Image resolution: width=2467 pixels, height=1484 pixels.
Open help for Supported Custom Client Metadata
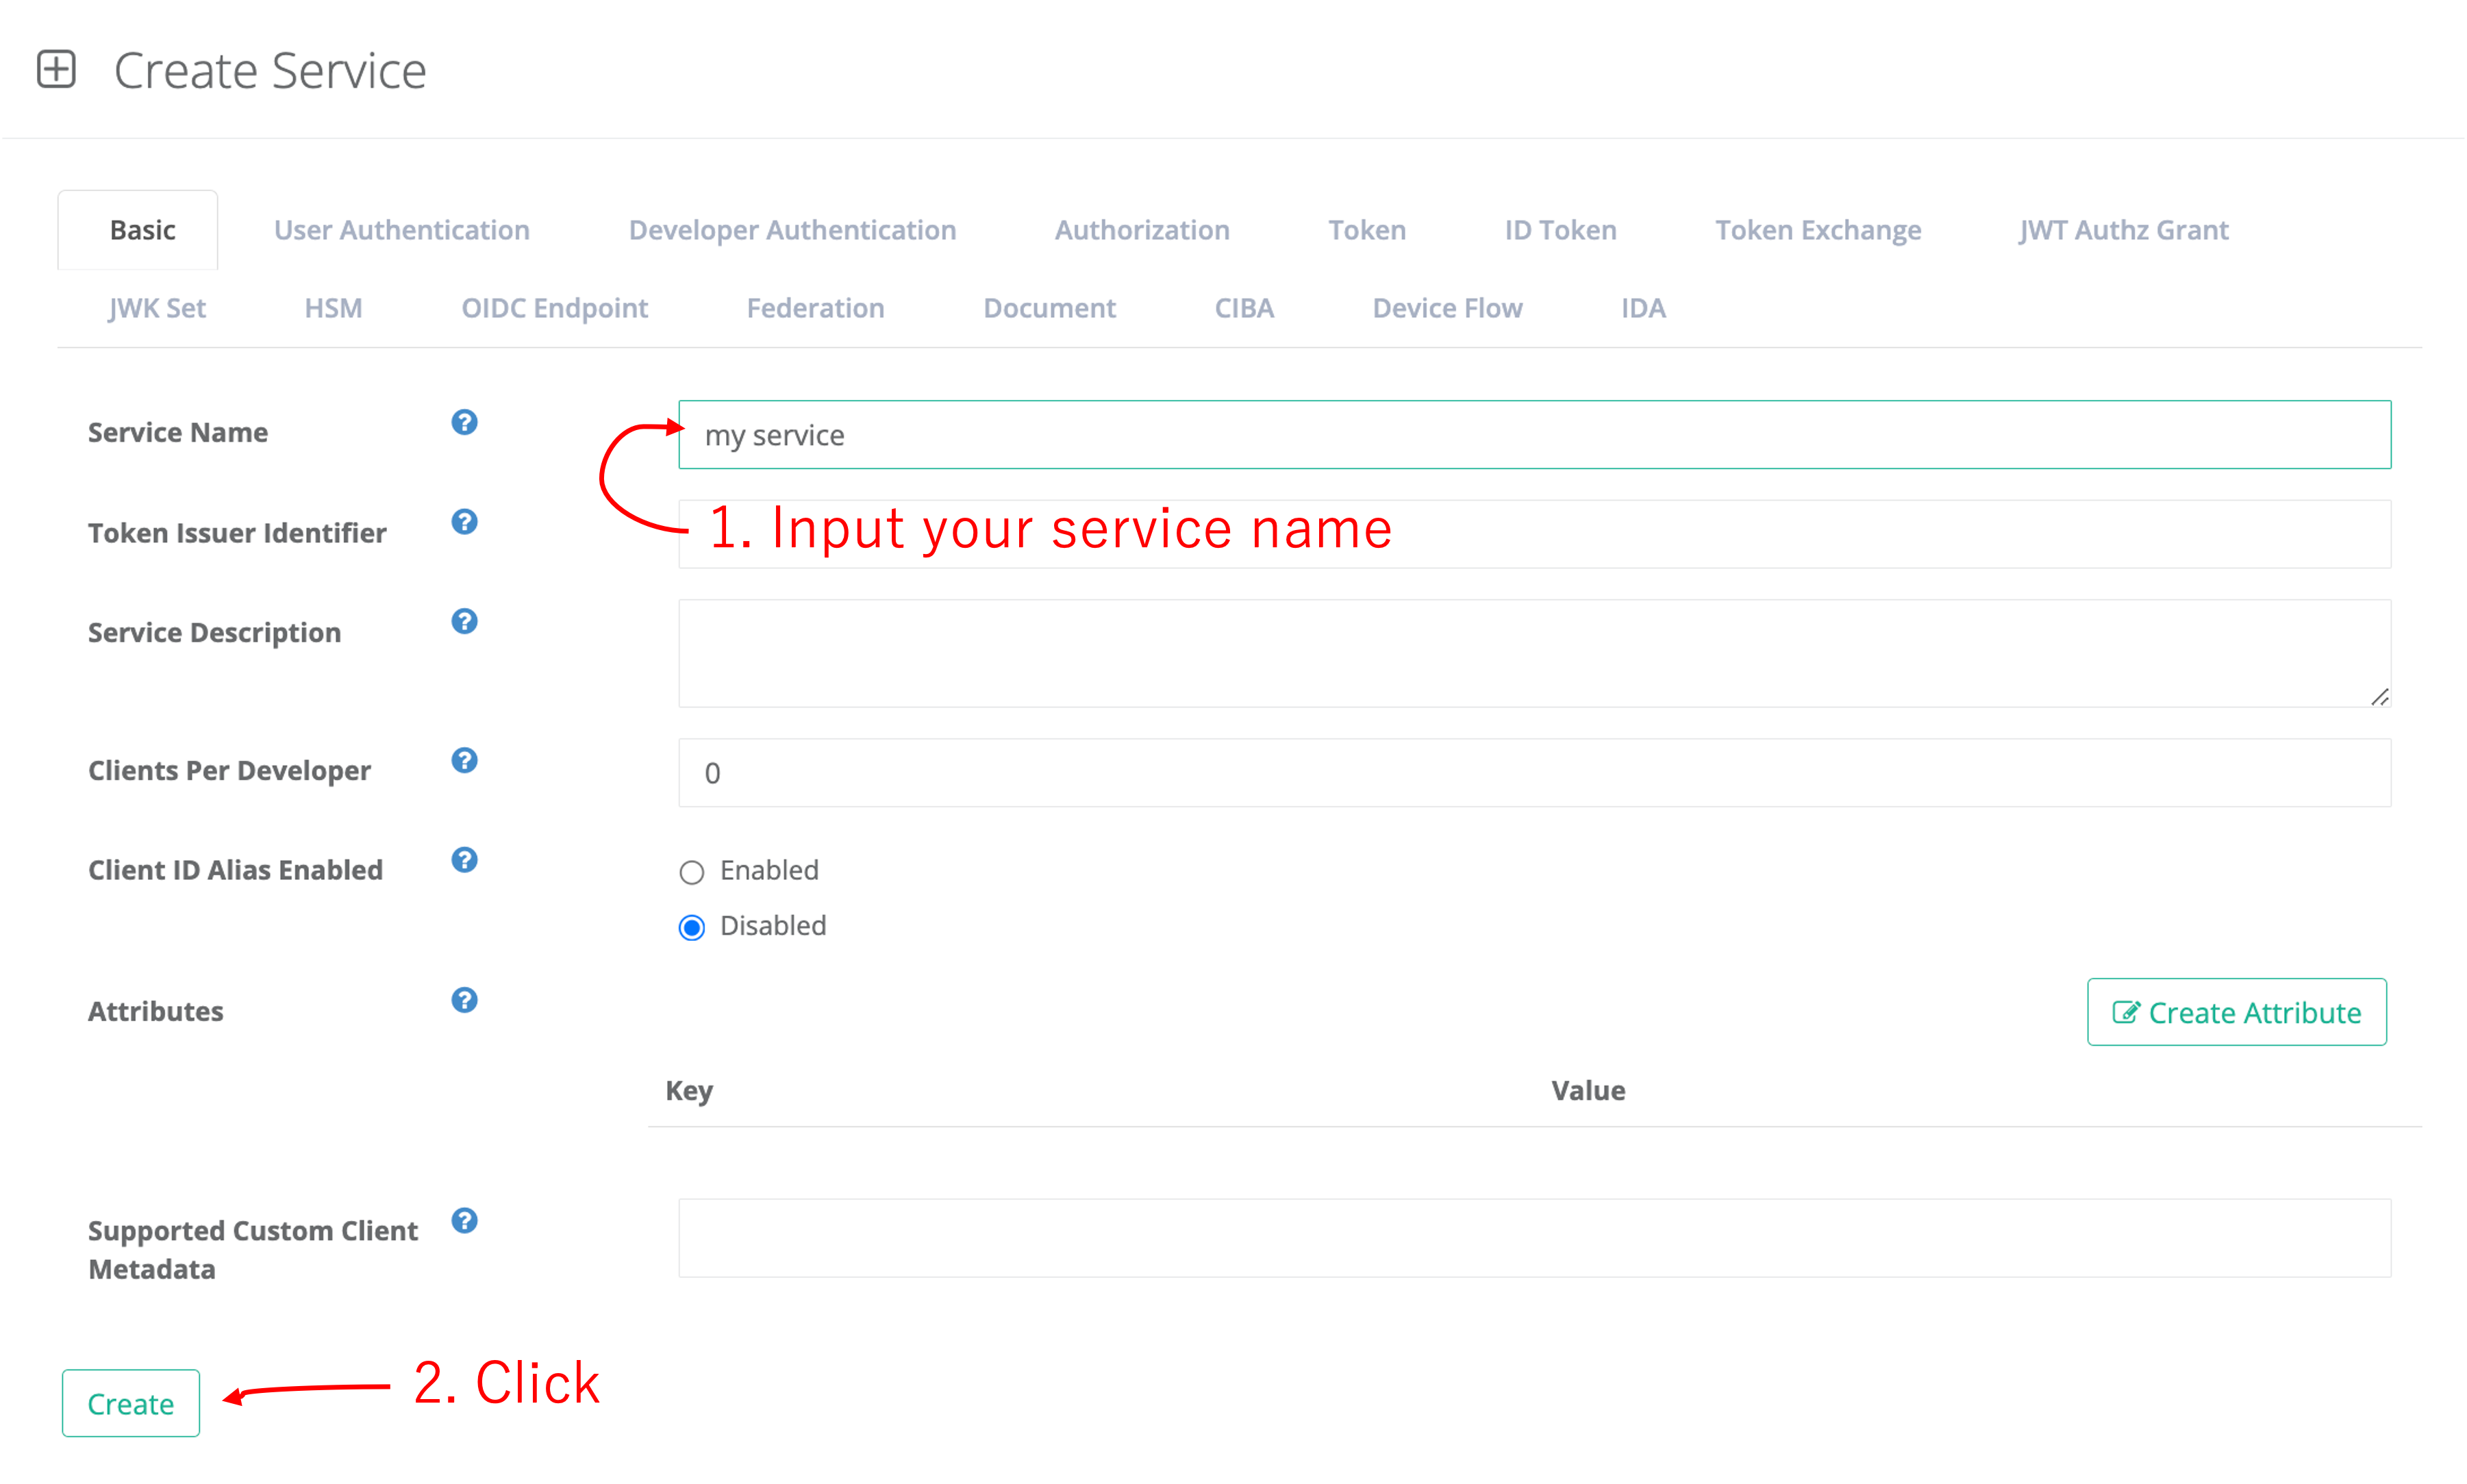pyautogui.click(x=464, y=1220)
